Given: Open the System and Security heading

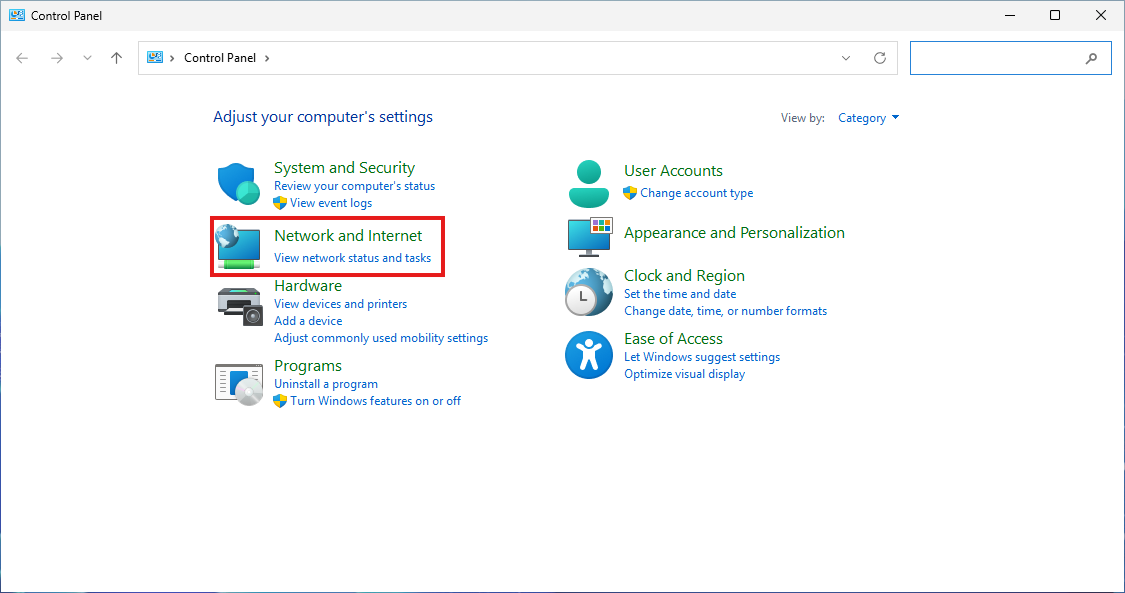Looking at the screenshot, I should coord(344,168).
